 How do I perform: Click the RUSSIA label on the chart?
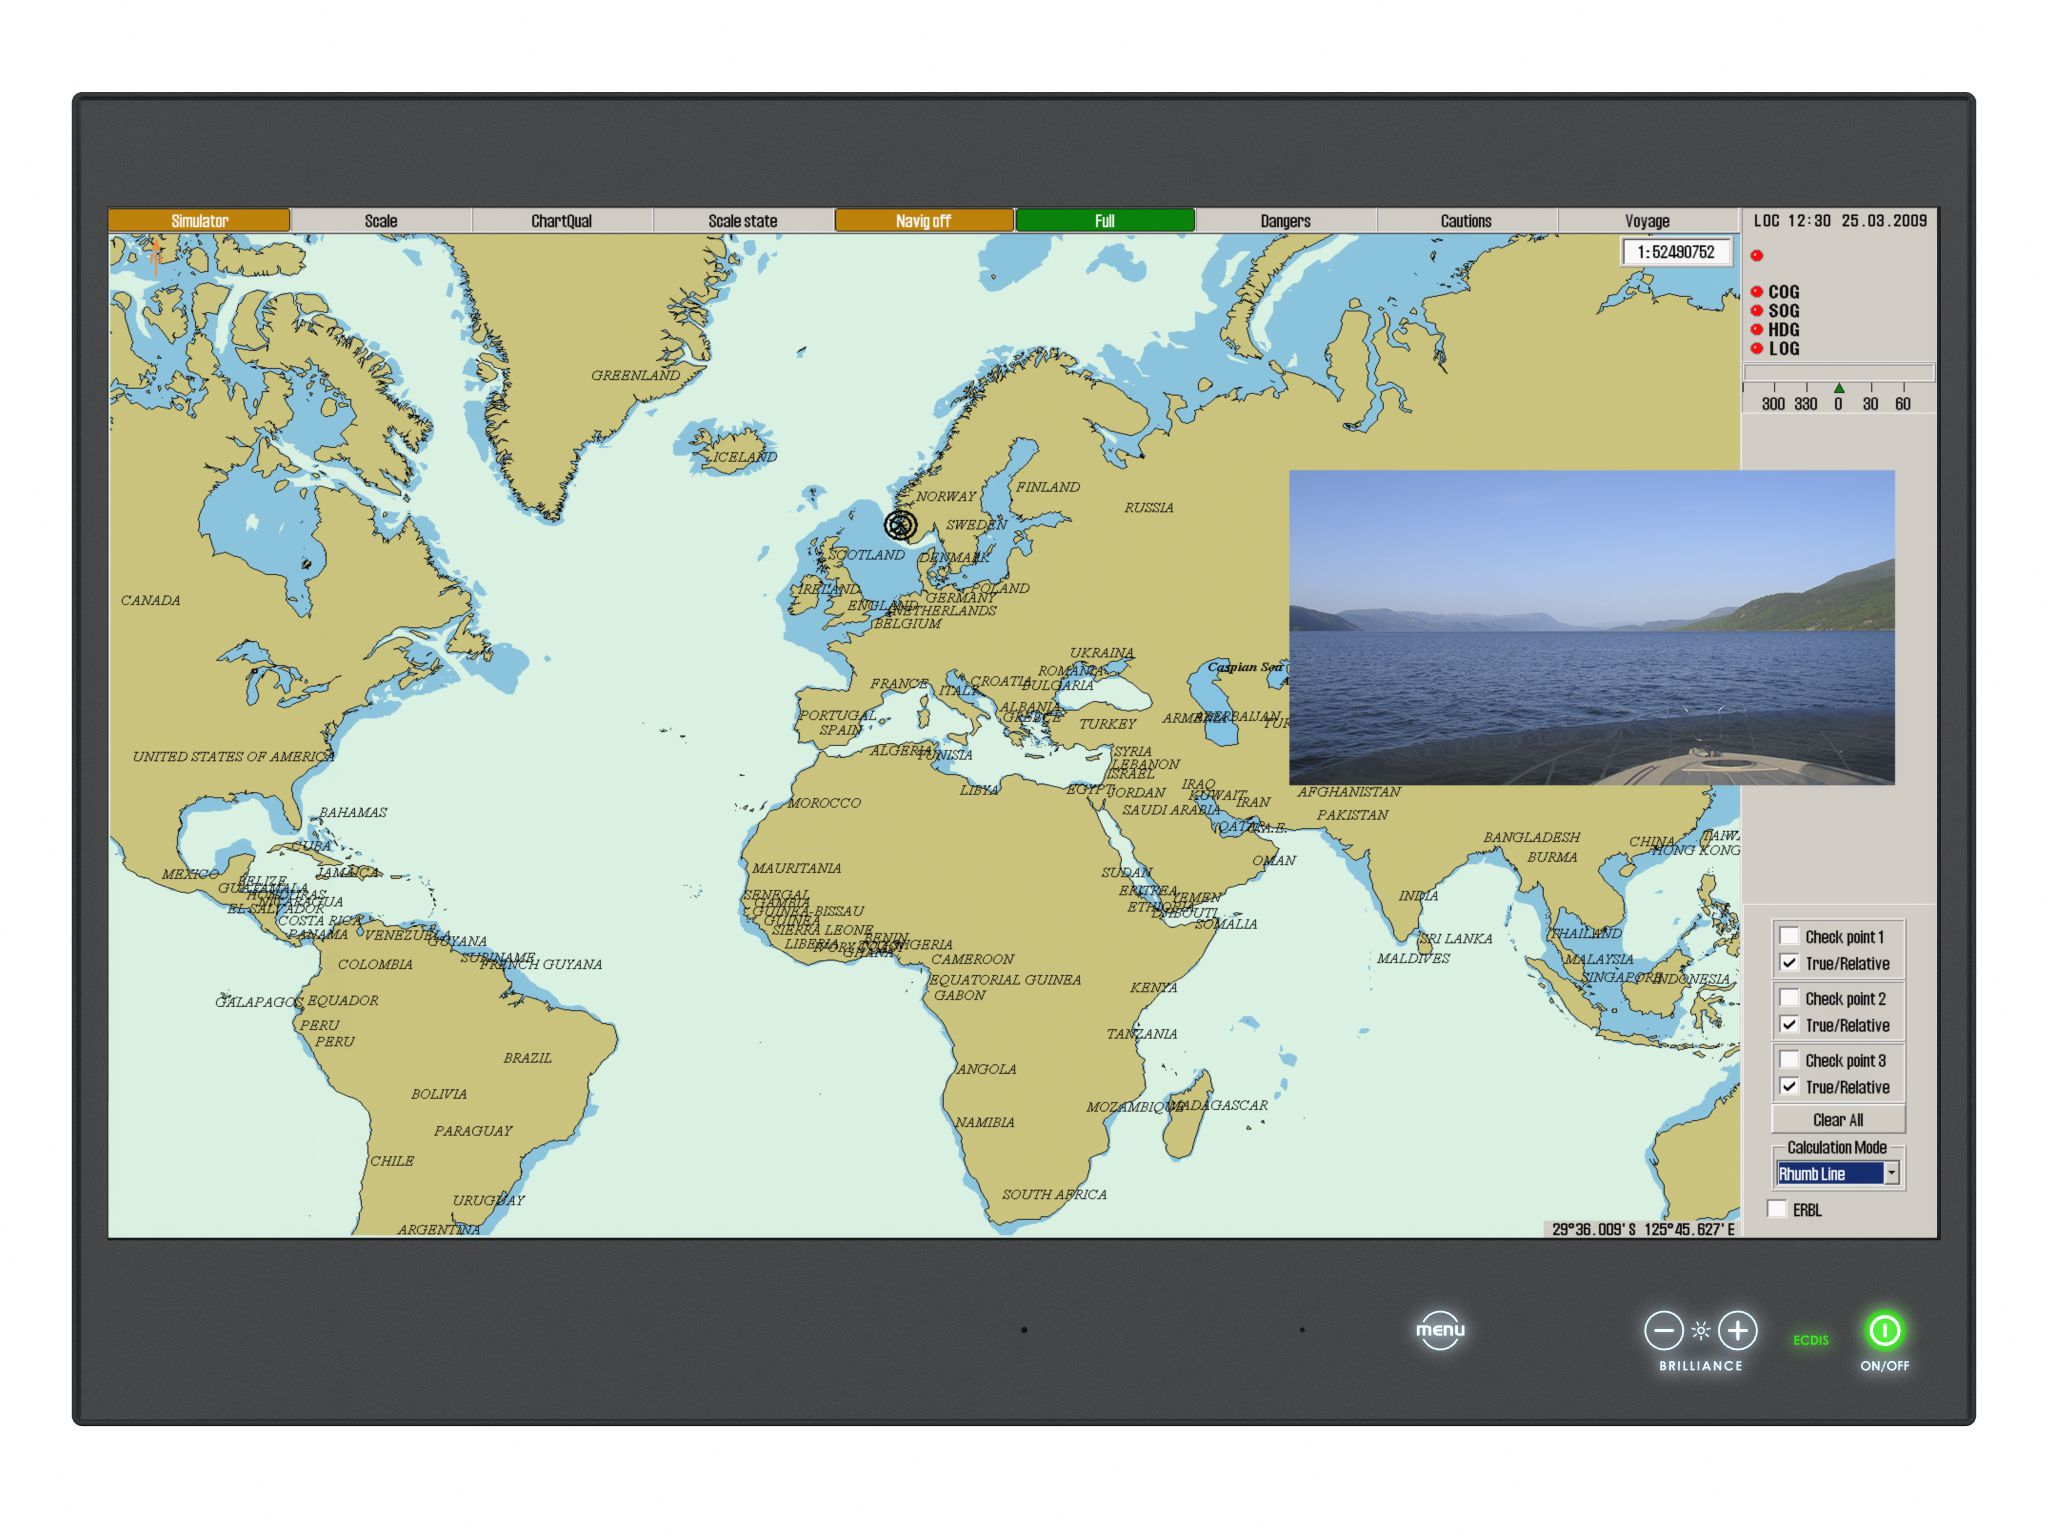point(1148,508)
